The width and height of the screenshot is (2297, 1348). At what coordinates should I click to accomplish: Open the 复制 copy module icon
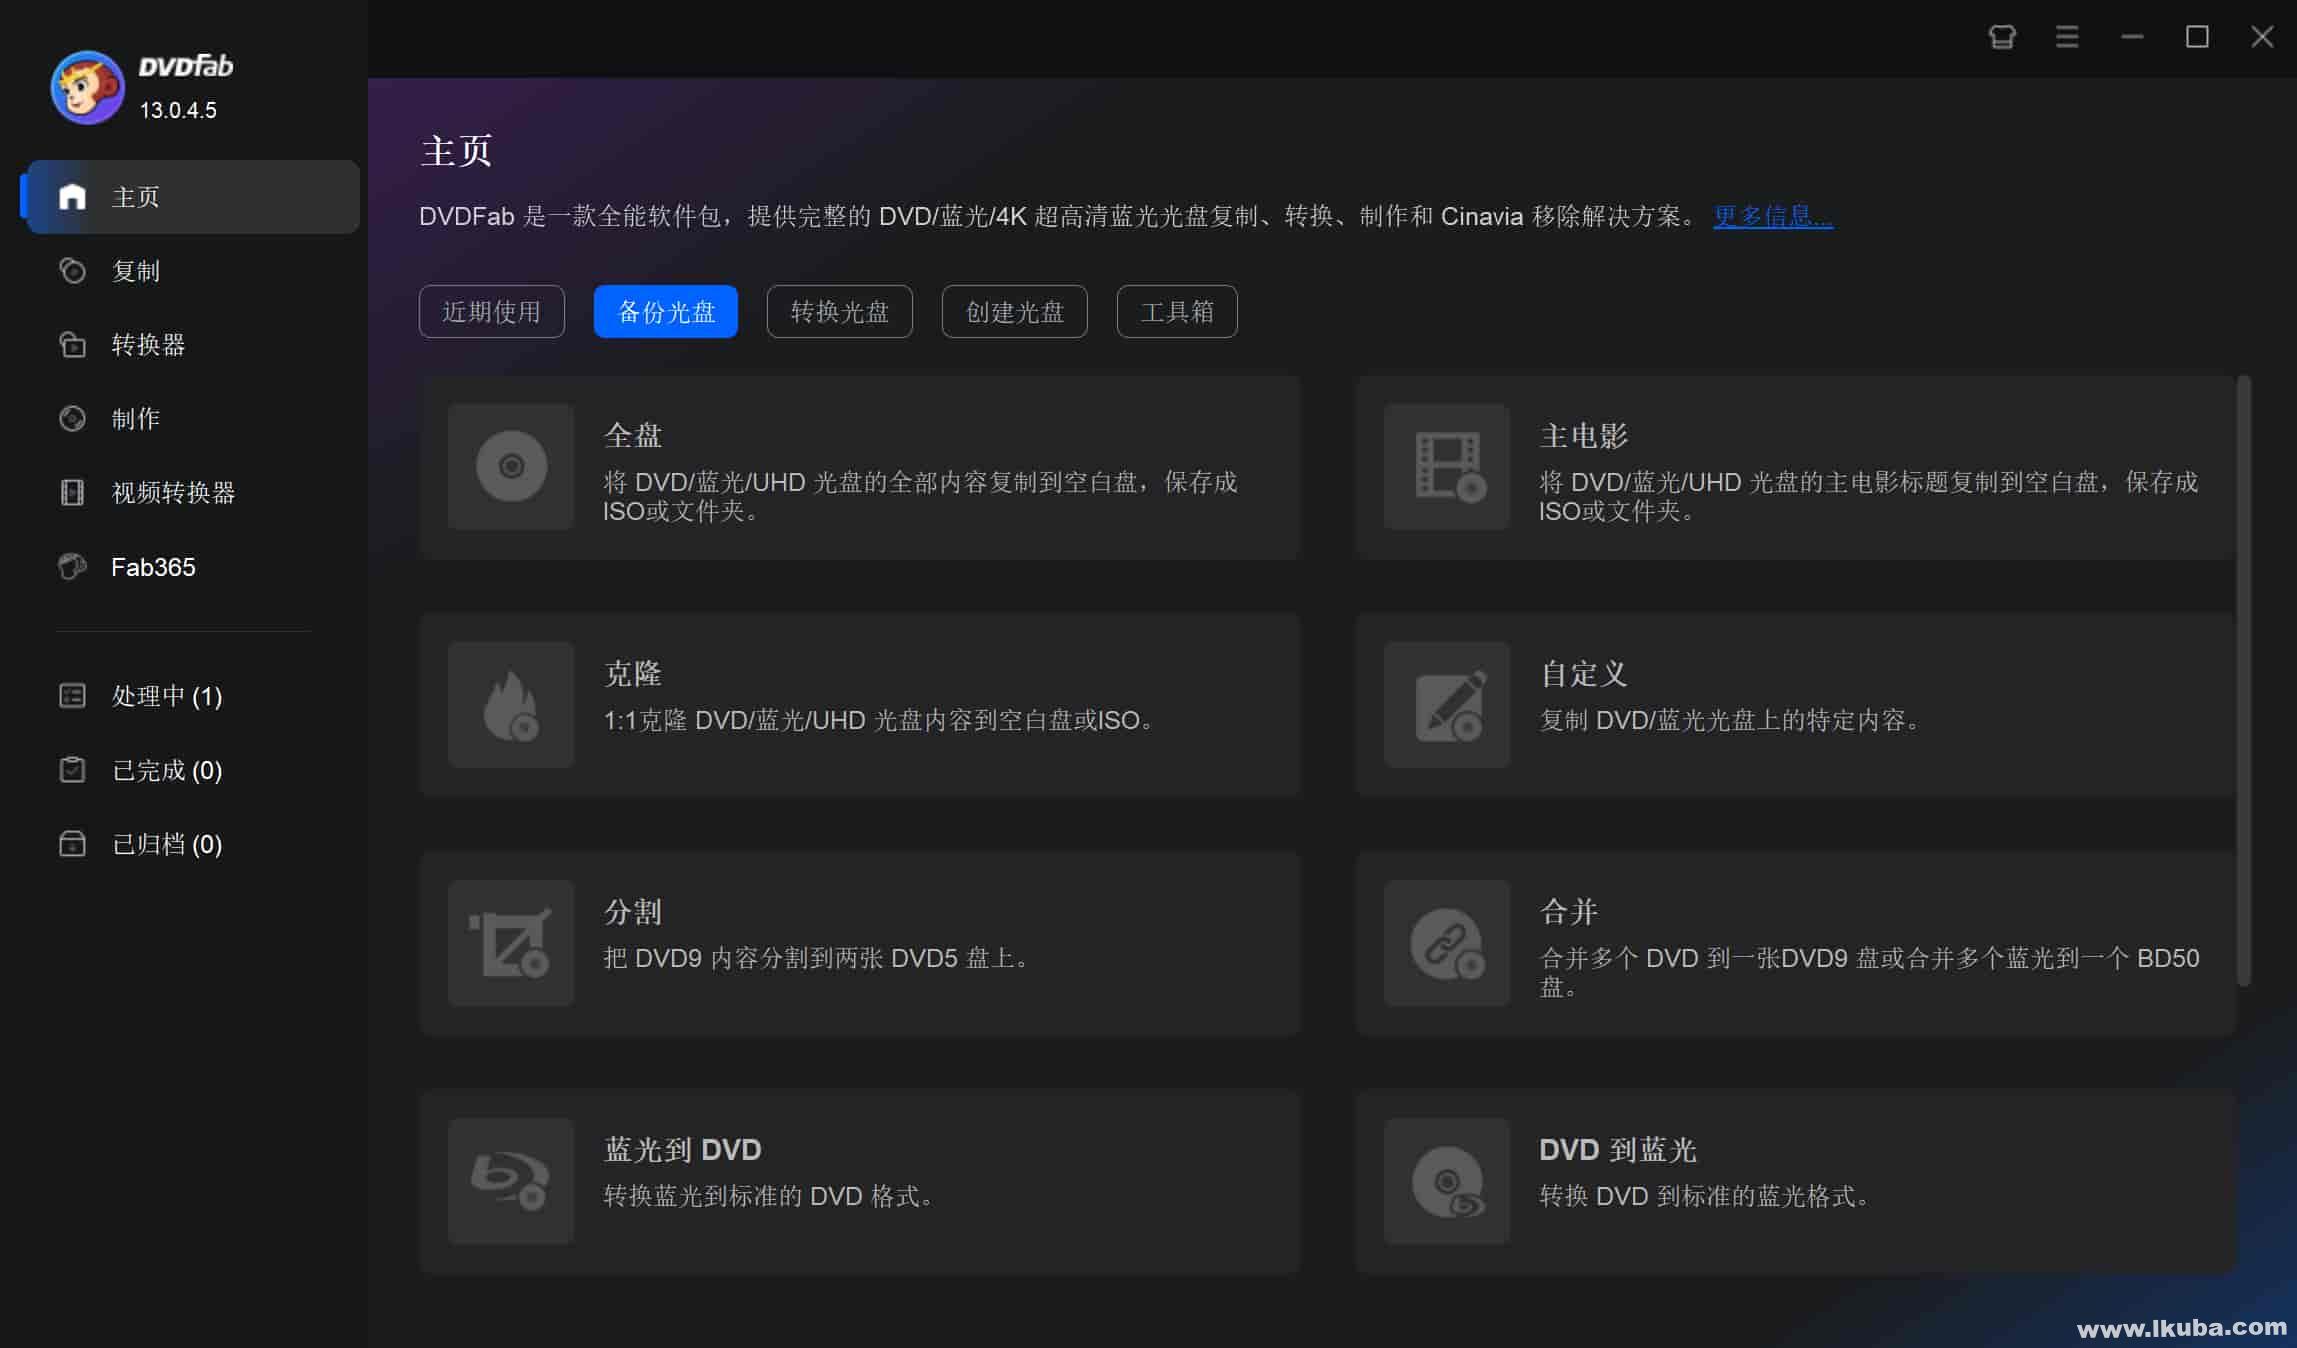[x=72, y=271]
